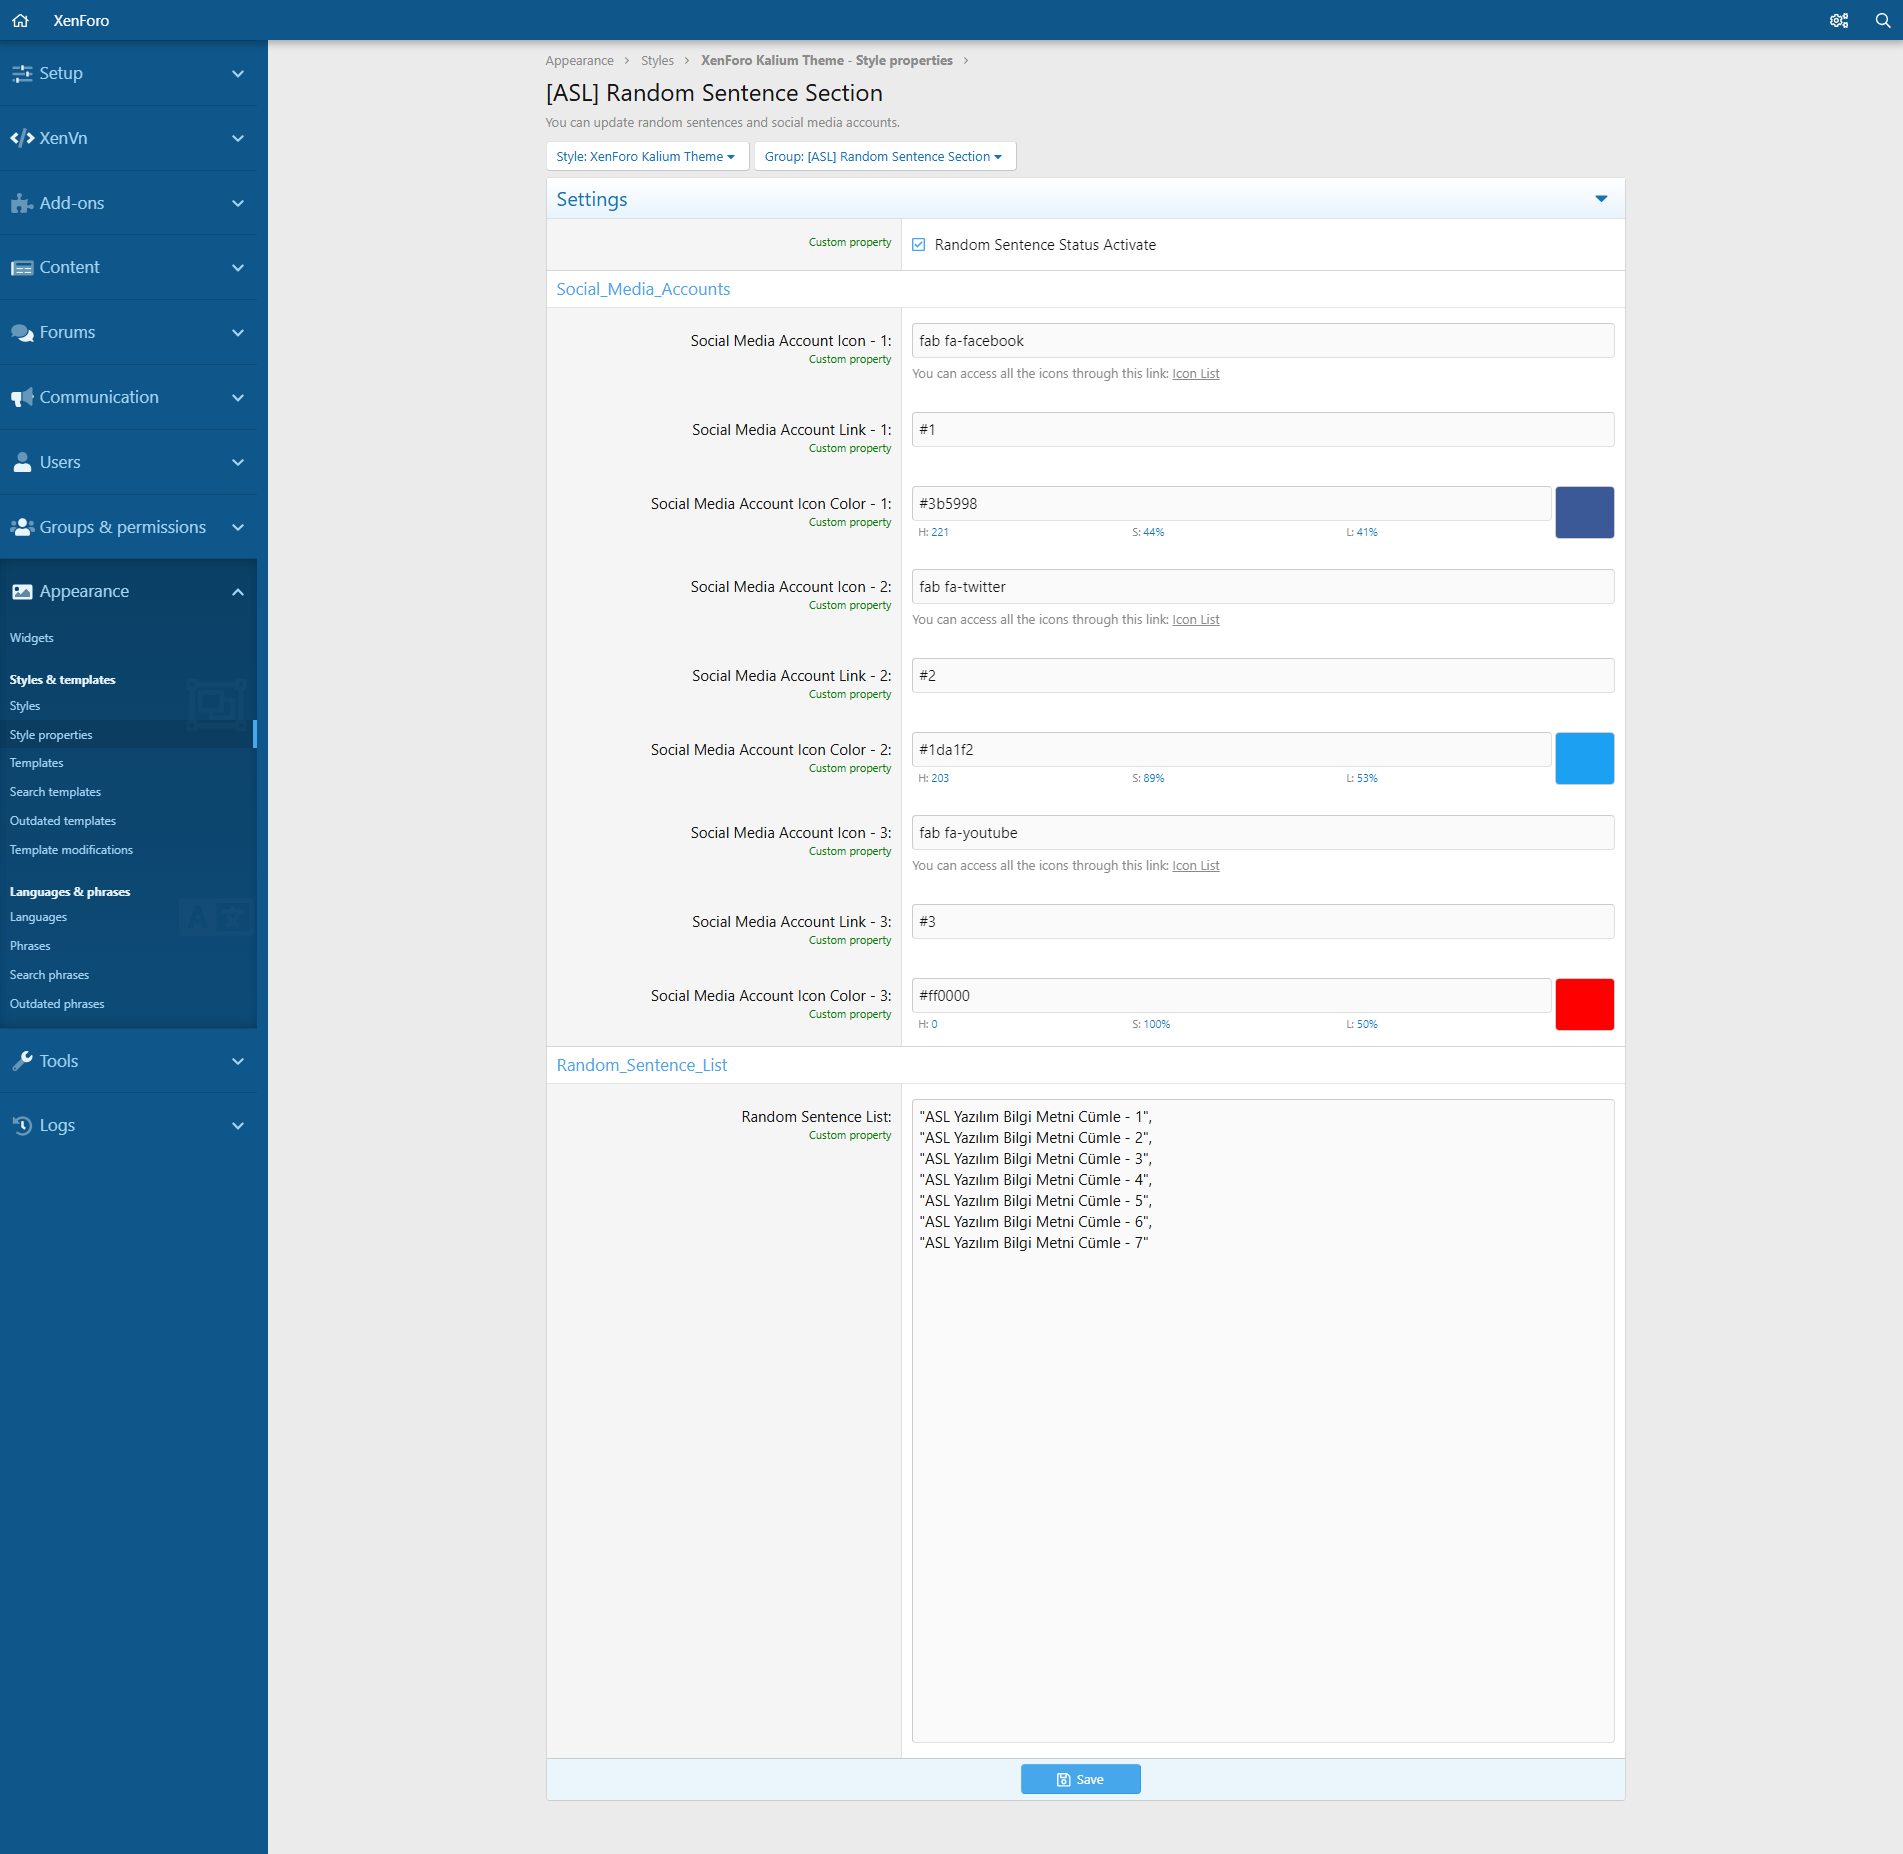Click the home icon in top bar

coord(20,20)
